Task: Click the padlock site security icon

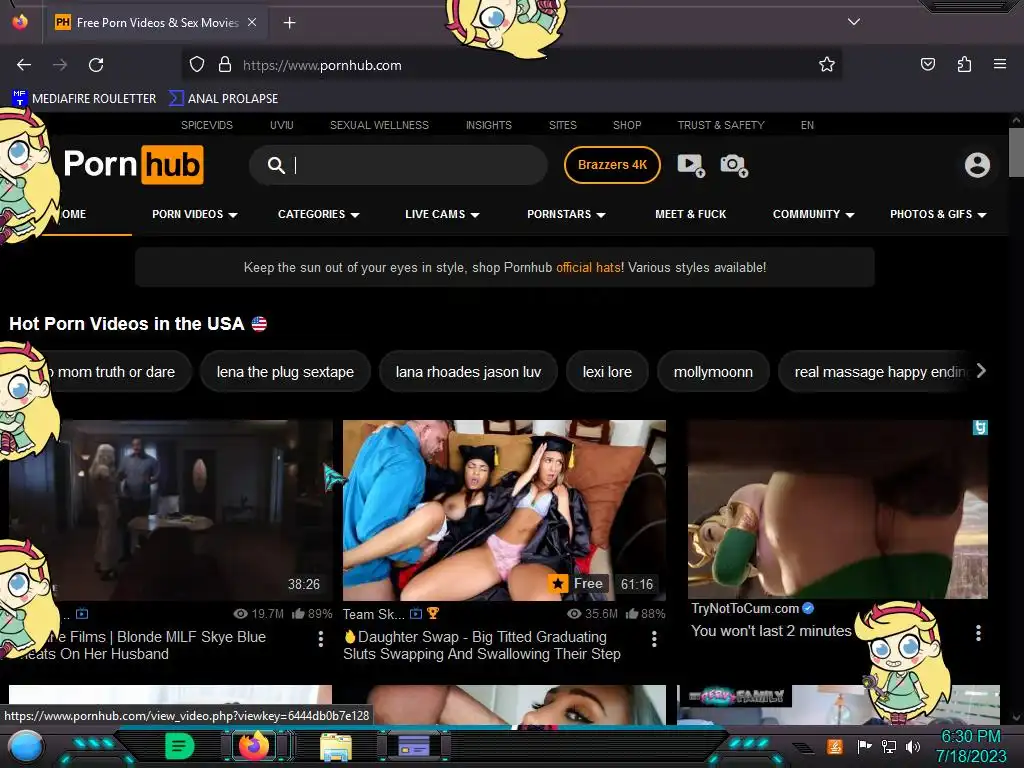Action: tap(225, 64)
